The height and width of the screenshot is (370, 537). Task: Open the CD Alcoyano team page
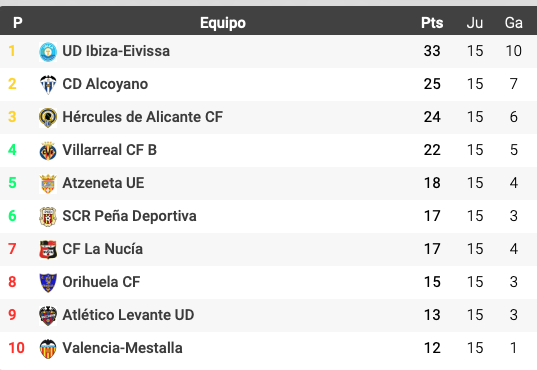click(x=105, y=84)
